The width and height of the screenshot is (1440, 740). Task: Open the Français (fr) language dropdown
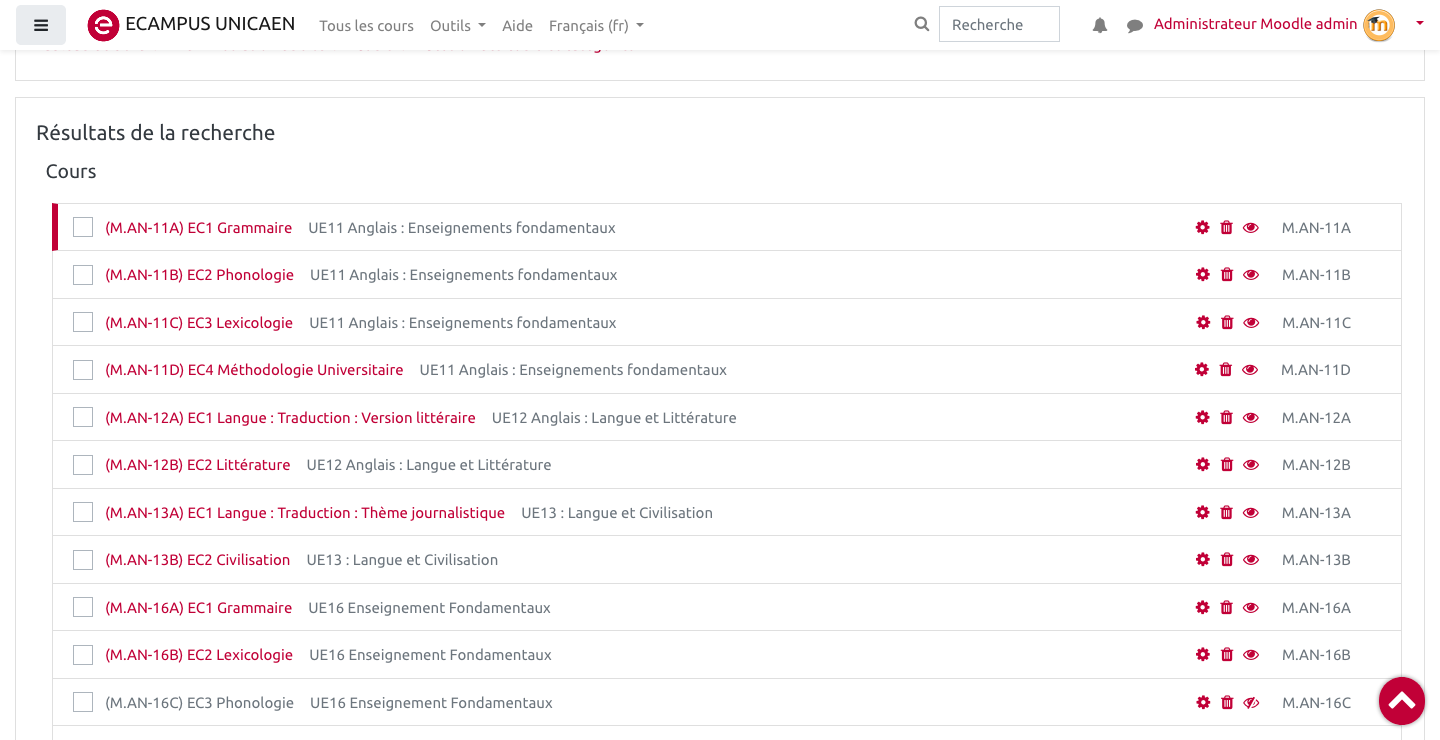click(x=596, y=26)
